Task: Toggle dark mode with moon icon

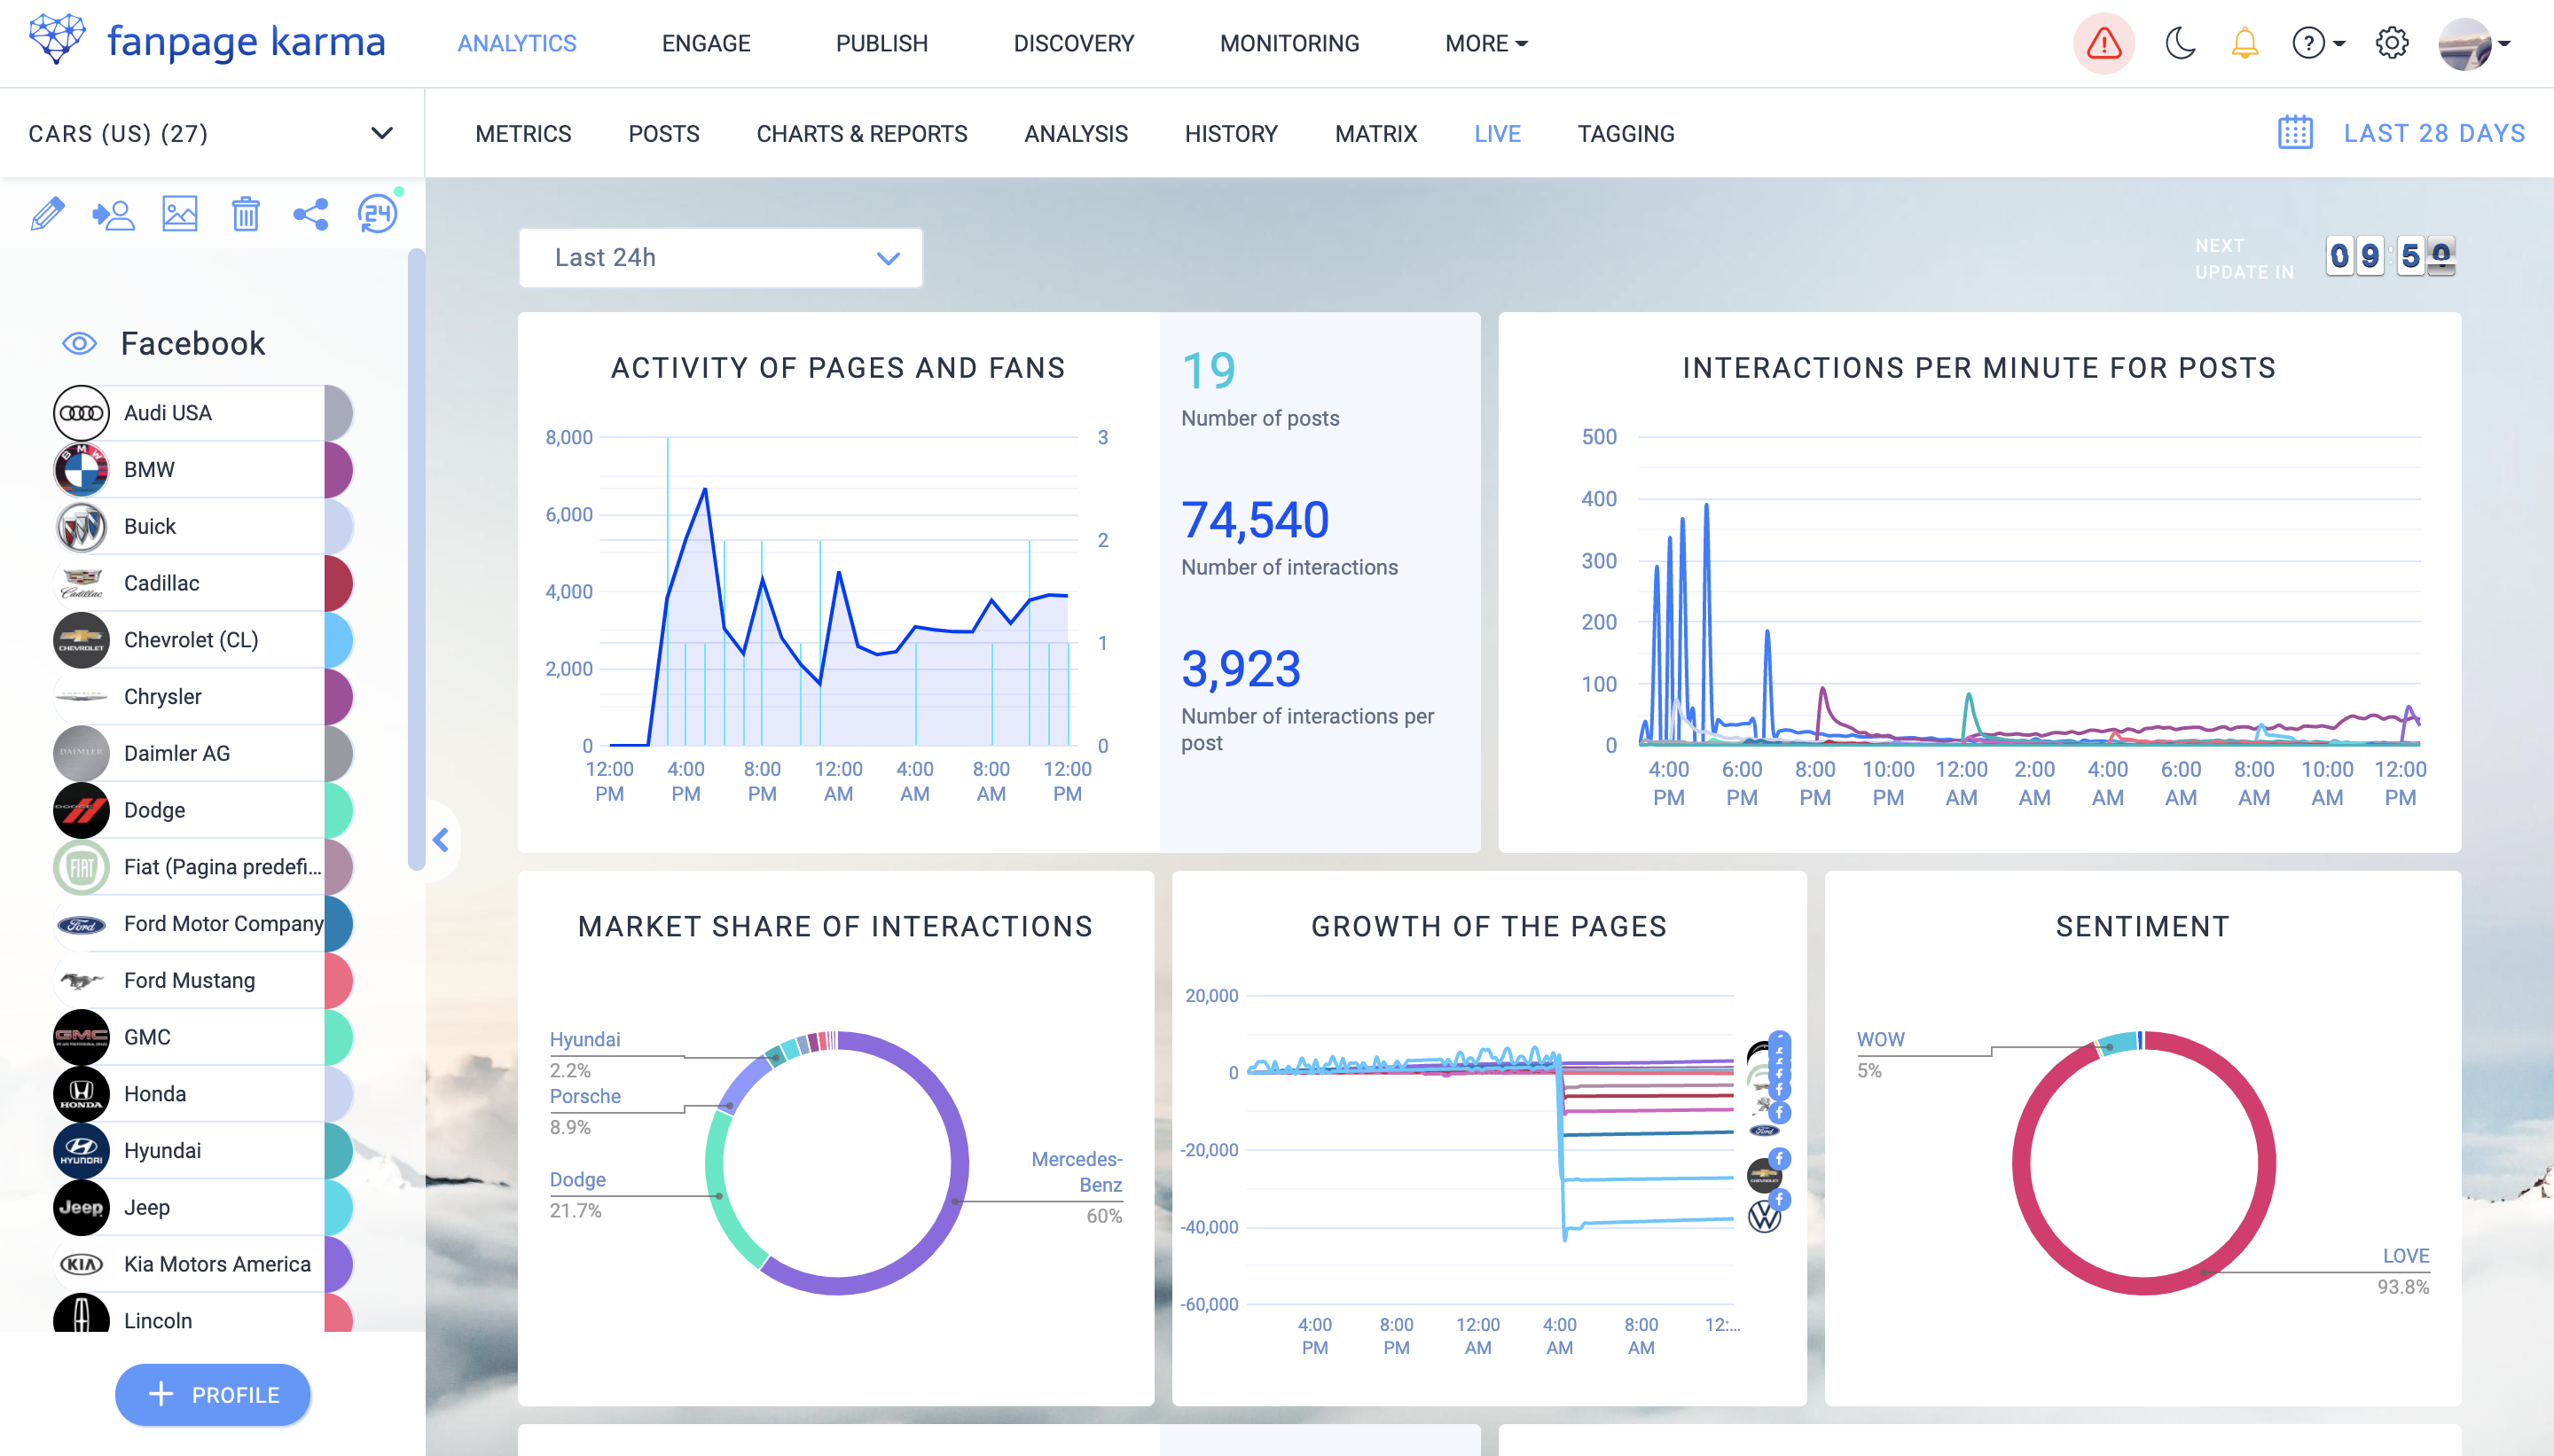Action: pos(2179,43)
